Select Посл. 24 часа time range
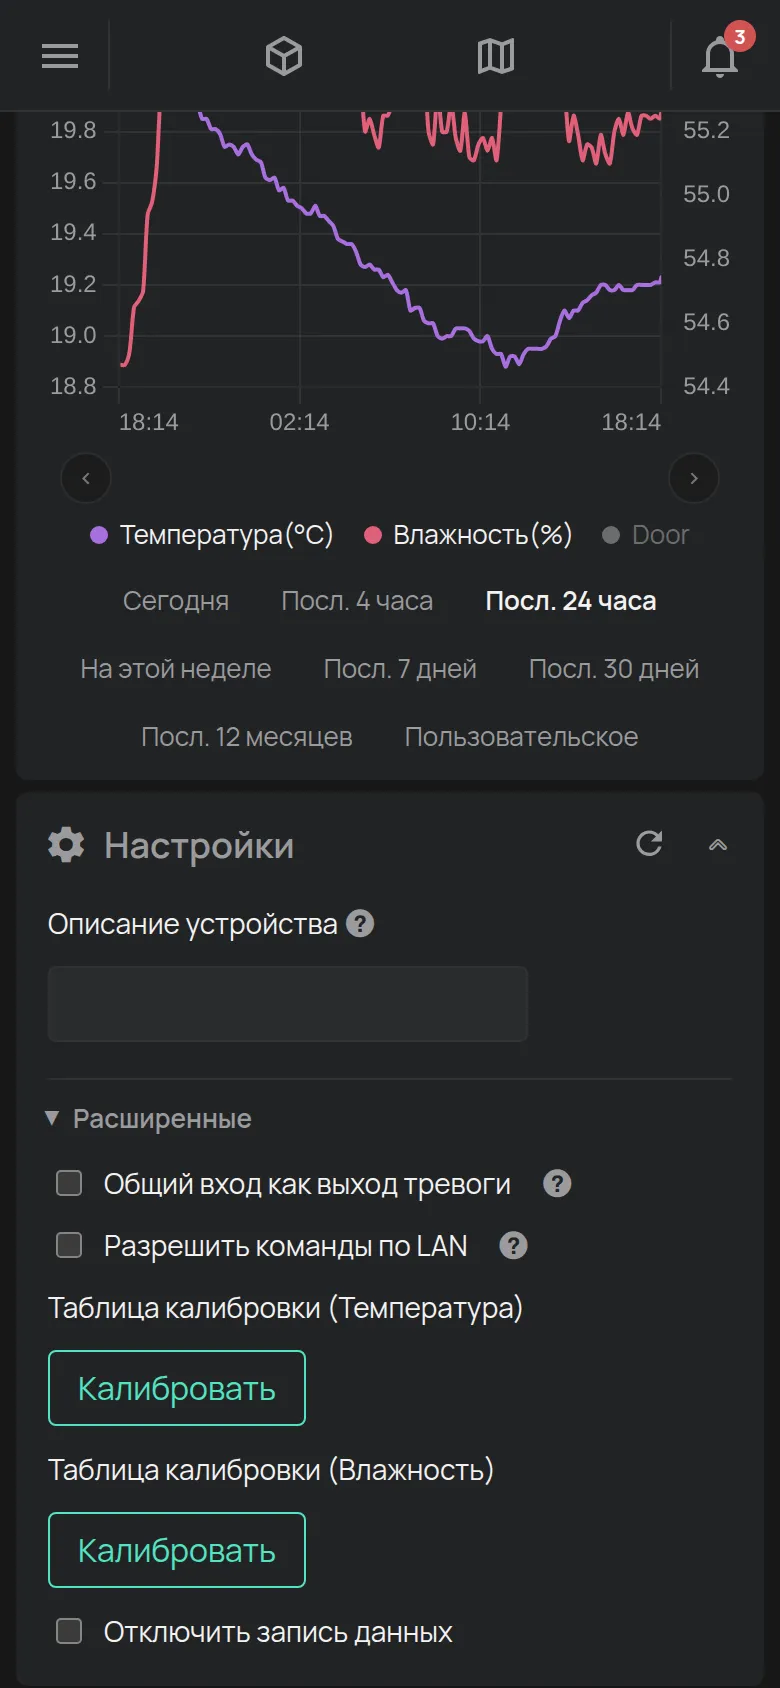 pyautogui.click(x=571, y=601)
